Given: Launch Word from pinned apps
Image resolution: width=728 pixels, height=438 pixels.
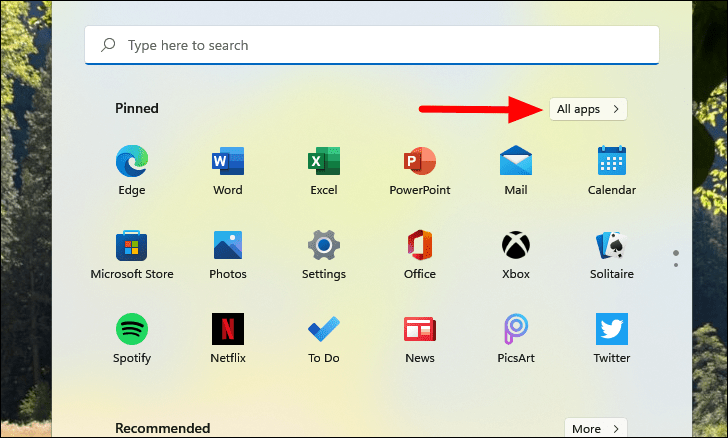Looking at the screenshot, I should click(x=228, y=170).
